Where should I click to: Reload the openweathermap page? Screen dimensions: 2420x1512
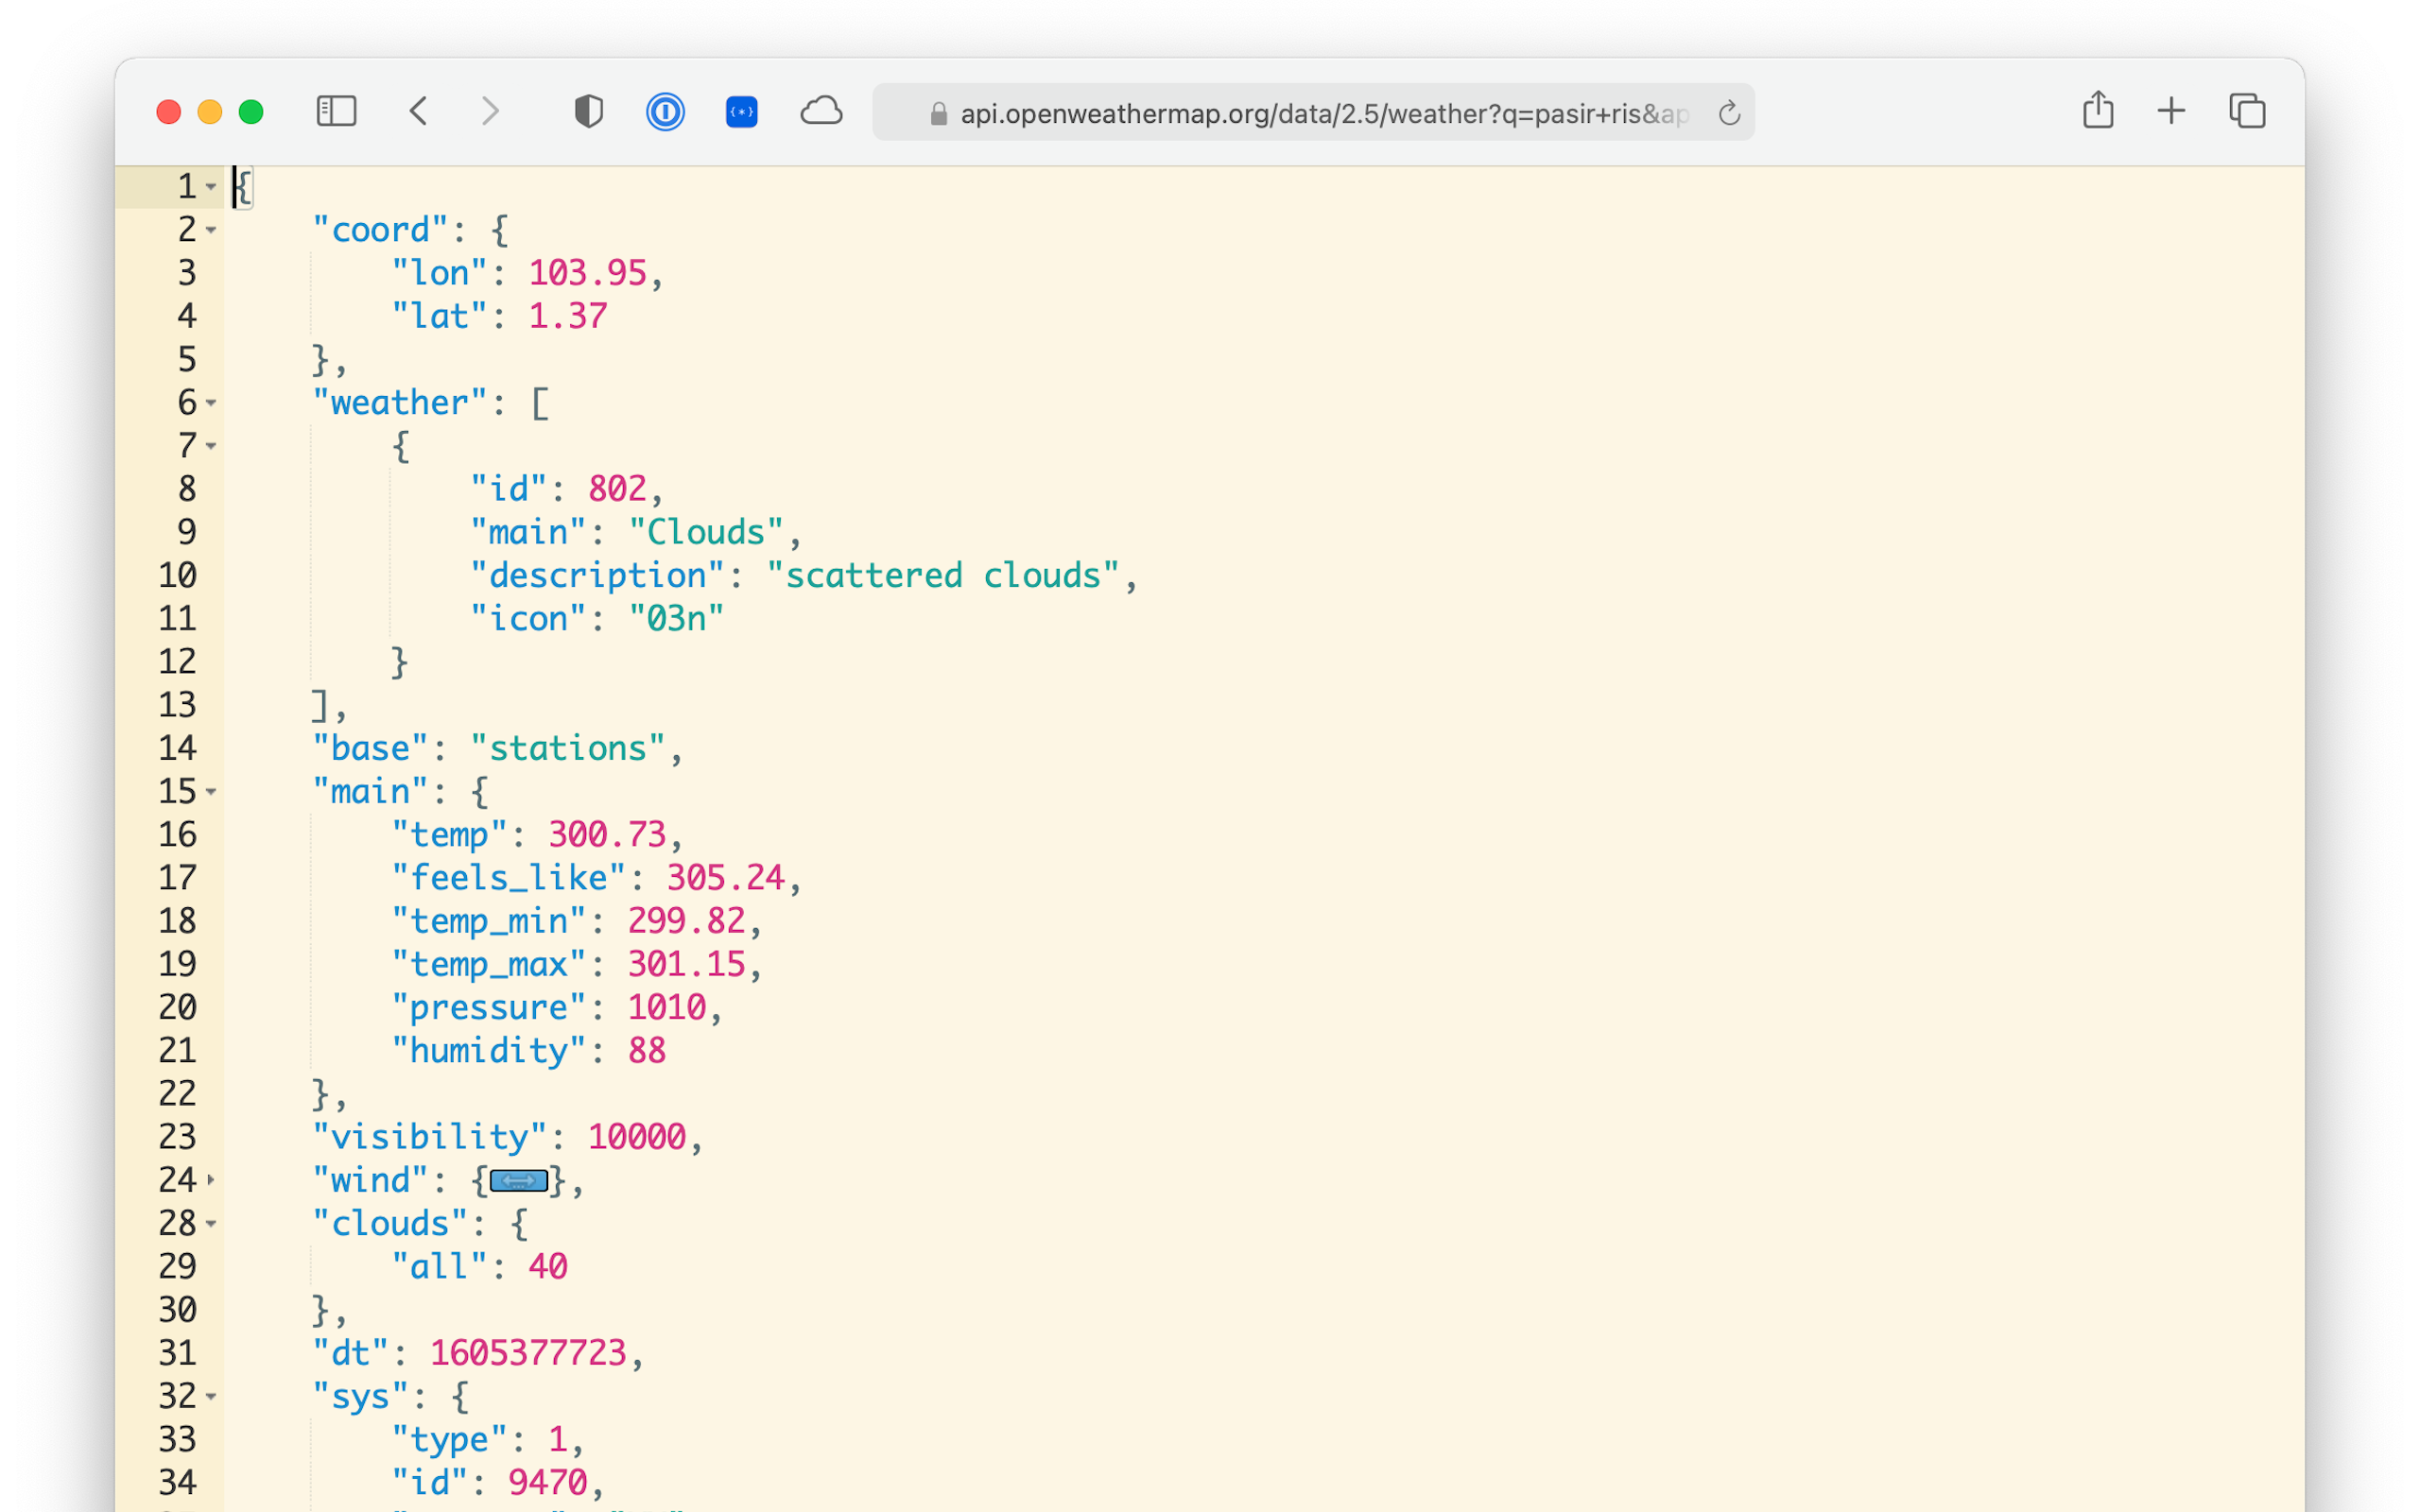1729,113
